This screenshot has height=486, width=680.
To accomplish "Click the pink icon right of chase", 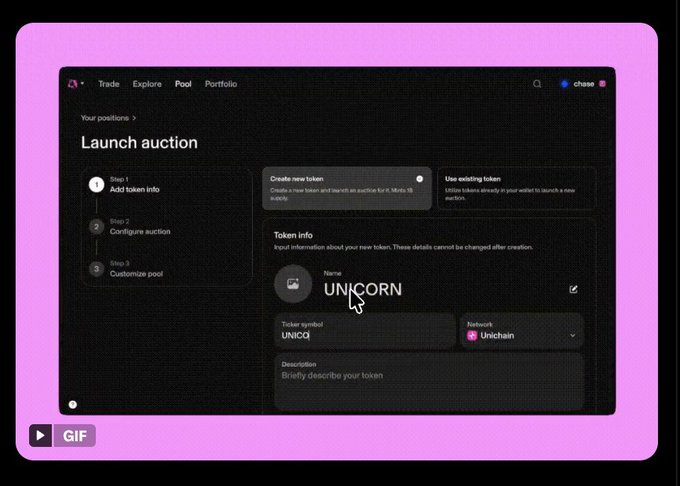I will pos(602,84).
